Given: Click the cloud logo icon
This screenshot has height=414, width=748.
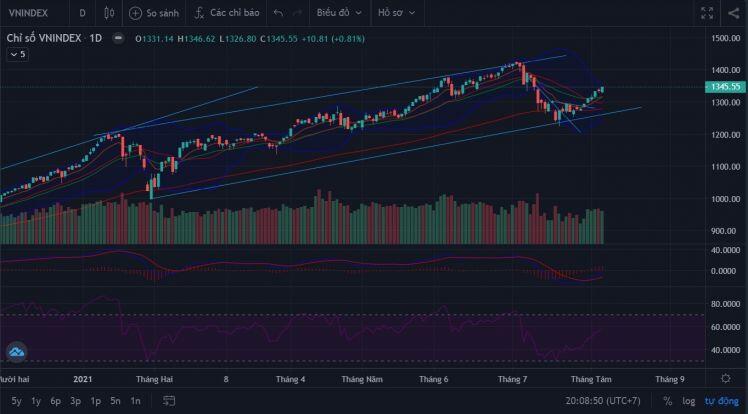Looking at the screenshot, I should [x=16, y=352].
